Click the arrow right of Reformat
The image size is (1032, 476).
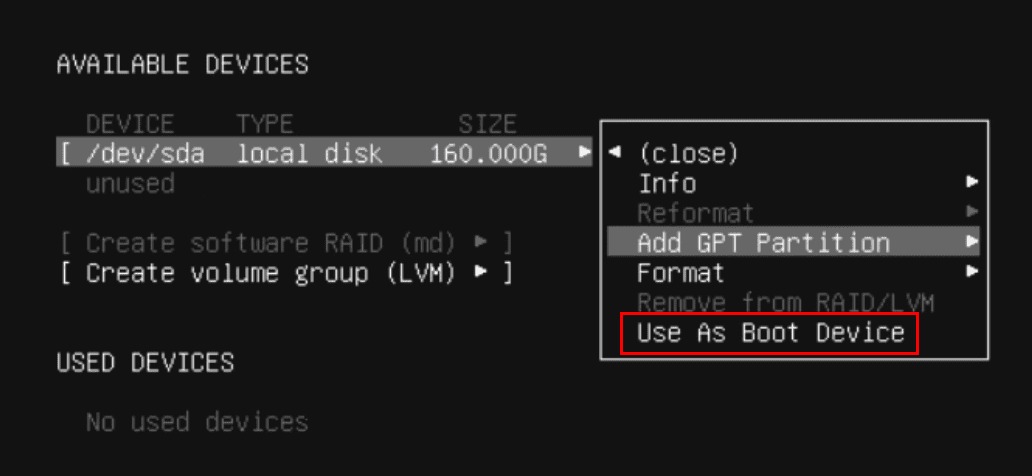coord(971,212)
